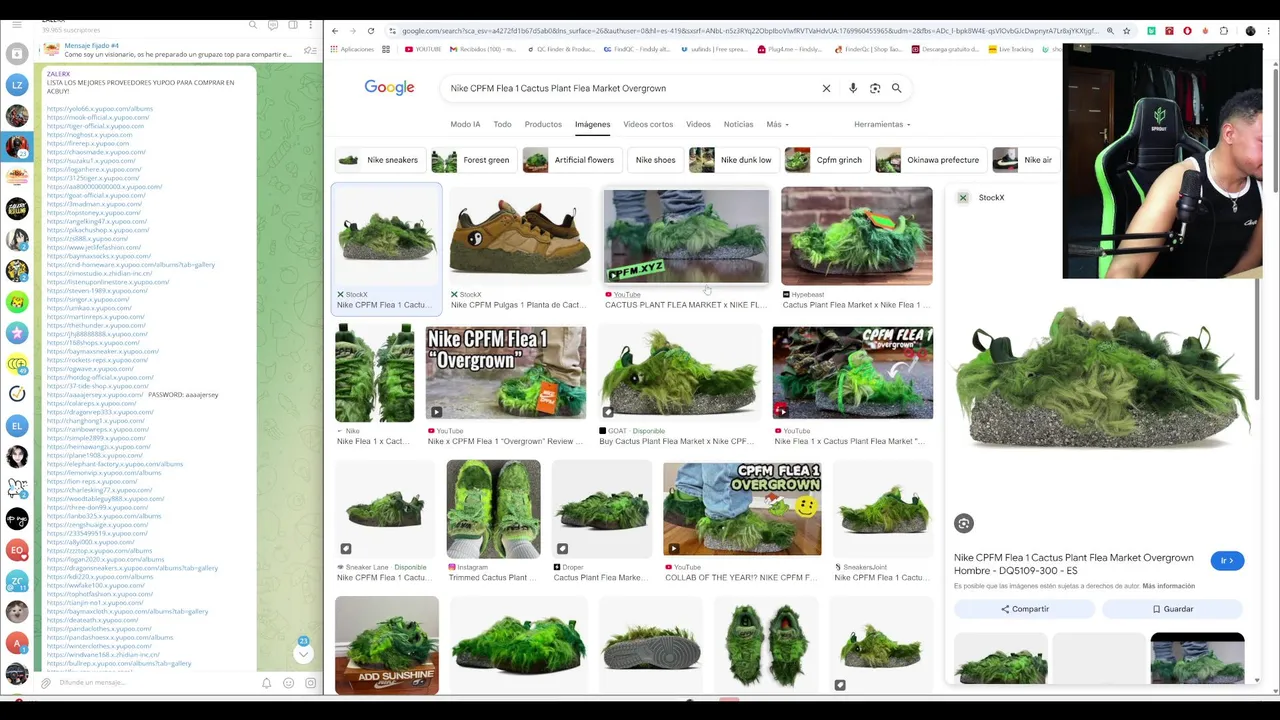Screen dimensions: 1280x720
Task: Open Chrome profile avatar
Action: (1250, 31)
